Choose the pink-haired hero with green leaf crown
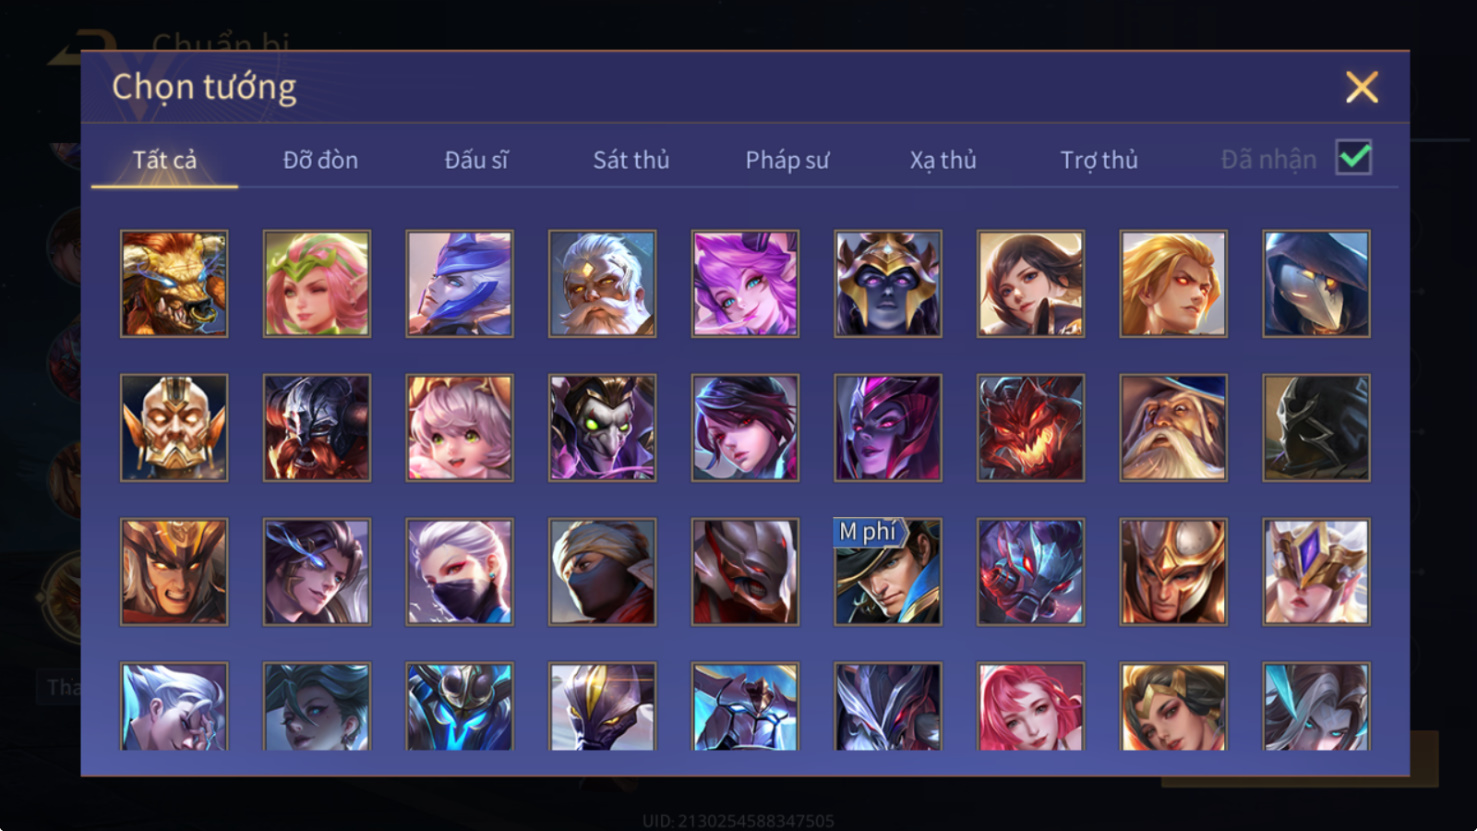Screen dimensions: 1477x831 point(317,284)
